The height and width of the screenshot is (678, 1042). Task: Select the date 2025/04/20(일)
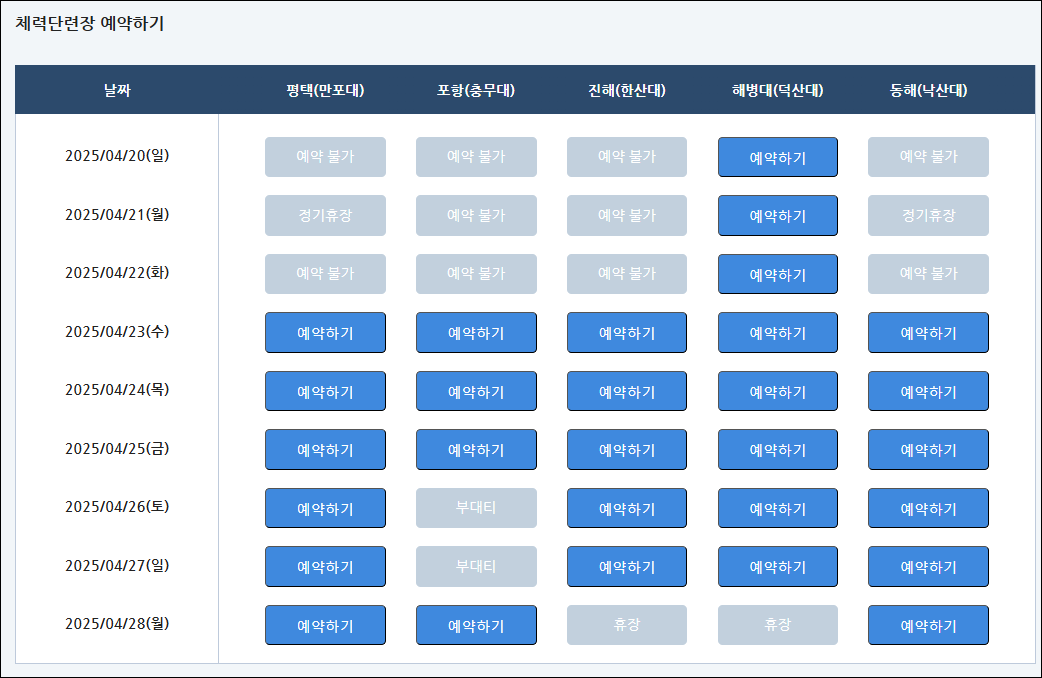[x=117, y=156]
